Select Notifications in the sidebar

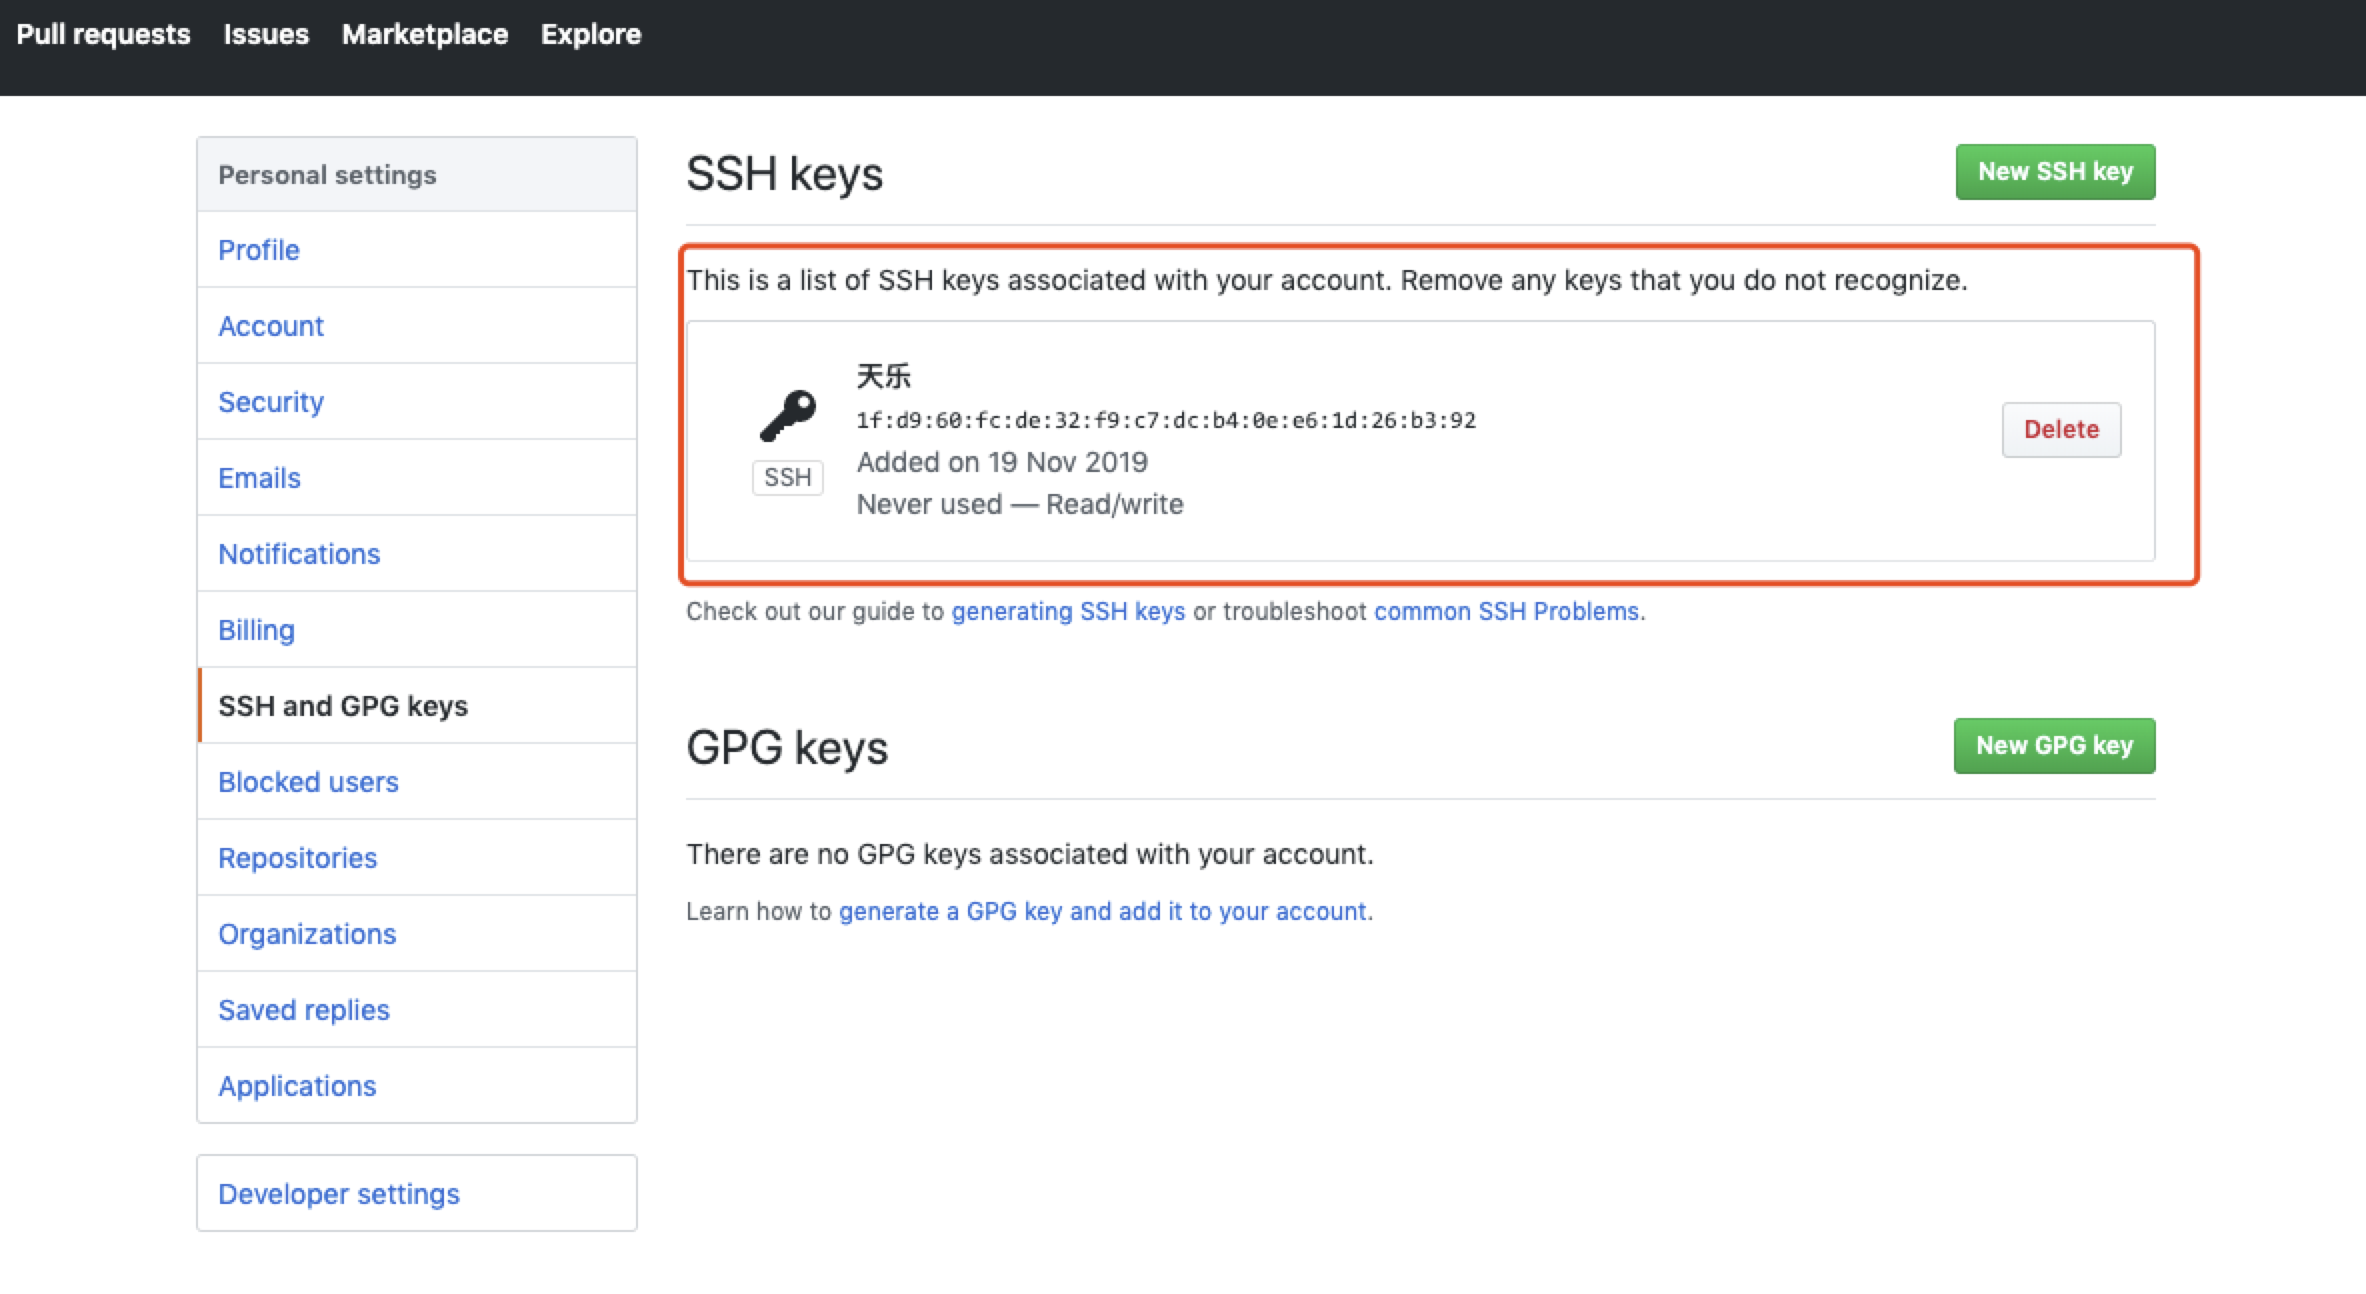[x=299, y=554]
